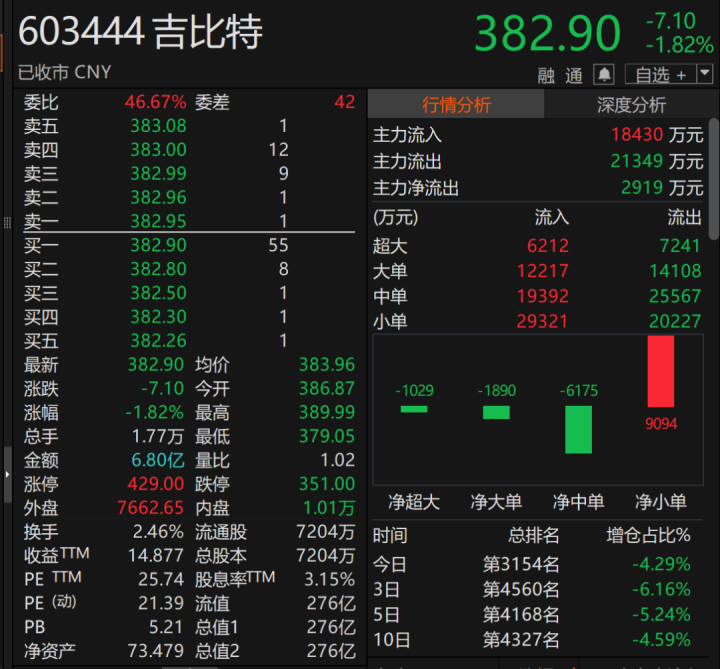The width and height of the screenshot is (720, 669).
Task: Expand the left panel collapse arrow
Action: click(x=7, y=474)
